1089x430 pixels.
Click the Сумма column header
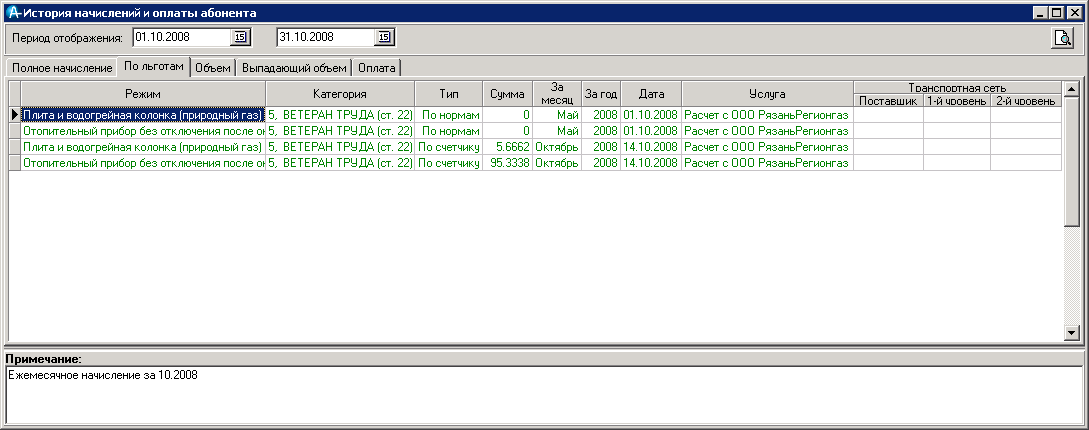(x=508, y=93)
